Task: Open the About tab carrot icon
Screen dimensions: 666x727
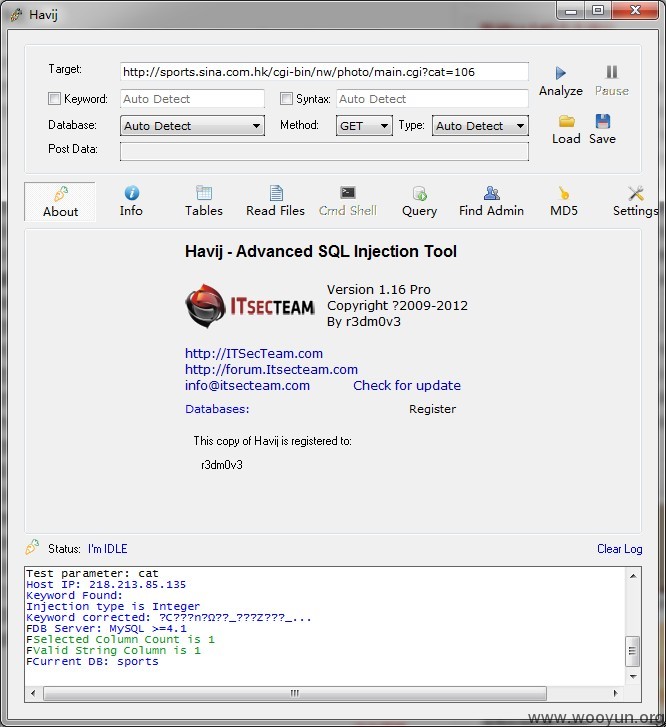Action: [x=61, y=193]
